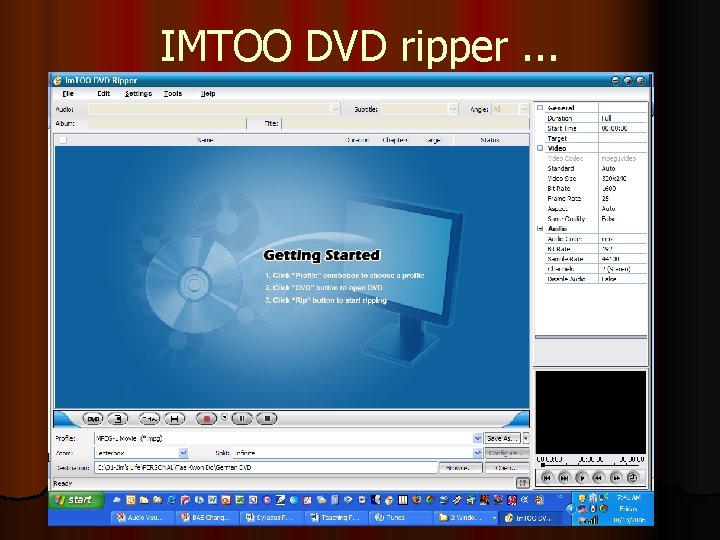This screenshot has width=720, height=540.
Task: Switch to iTunes taskbar button
Action: pos(401,518)
